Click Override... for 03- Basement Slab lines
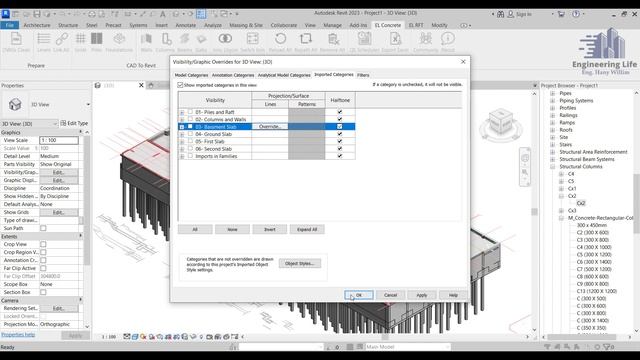This screenshot has width=640, height=360. click(270, 127)
